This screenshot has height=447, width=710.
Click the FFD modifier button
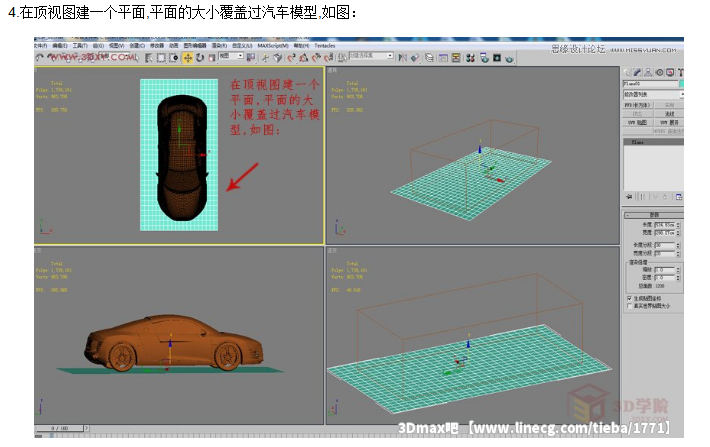637,105
